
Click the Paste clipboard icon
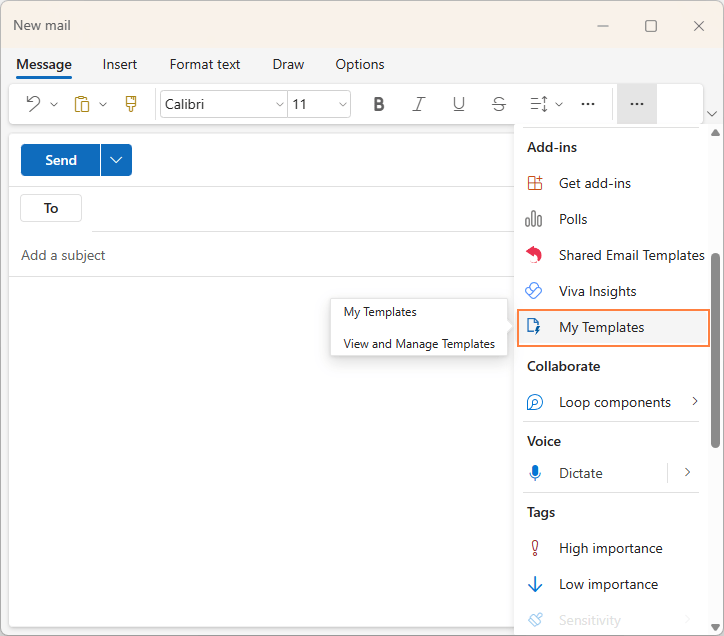coord(82,104)
